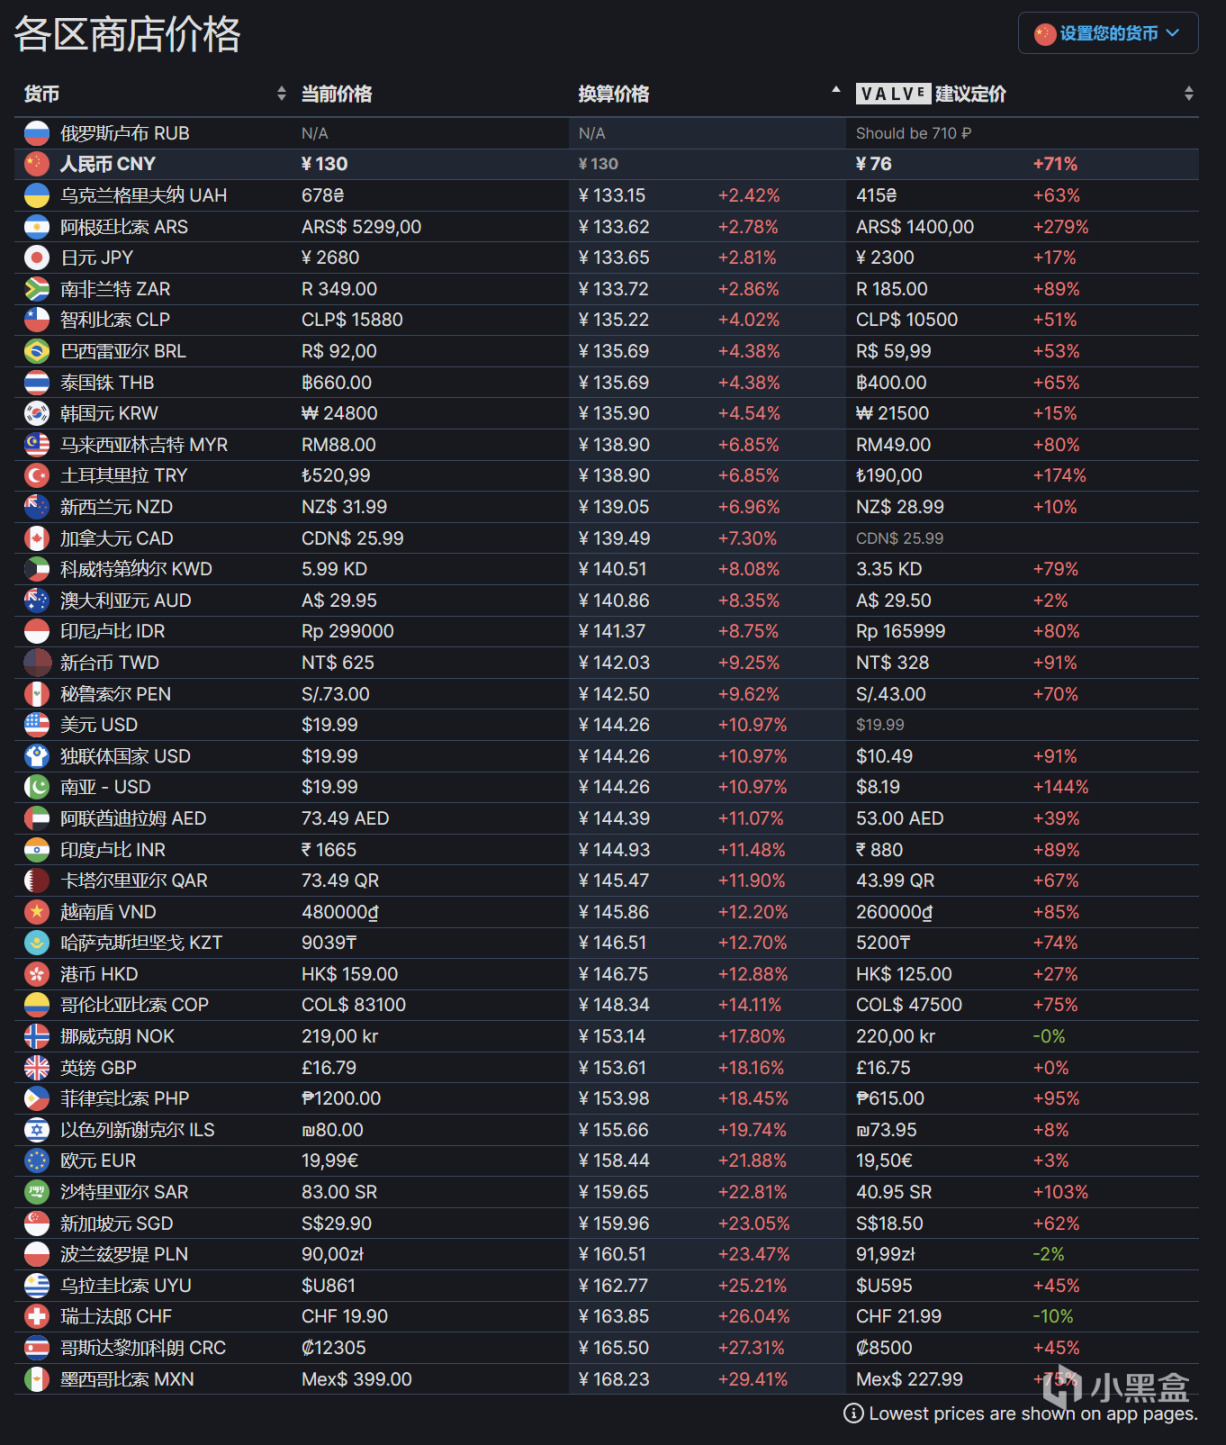This screenshot has height=1445, width=1226.
Task: Sort by Valve 建议定价 column arrows
Action: pyautogui.click(x=1188, y=94)
